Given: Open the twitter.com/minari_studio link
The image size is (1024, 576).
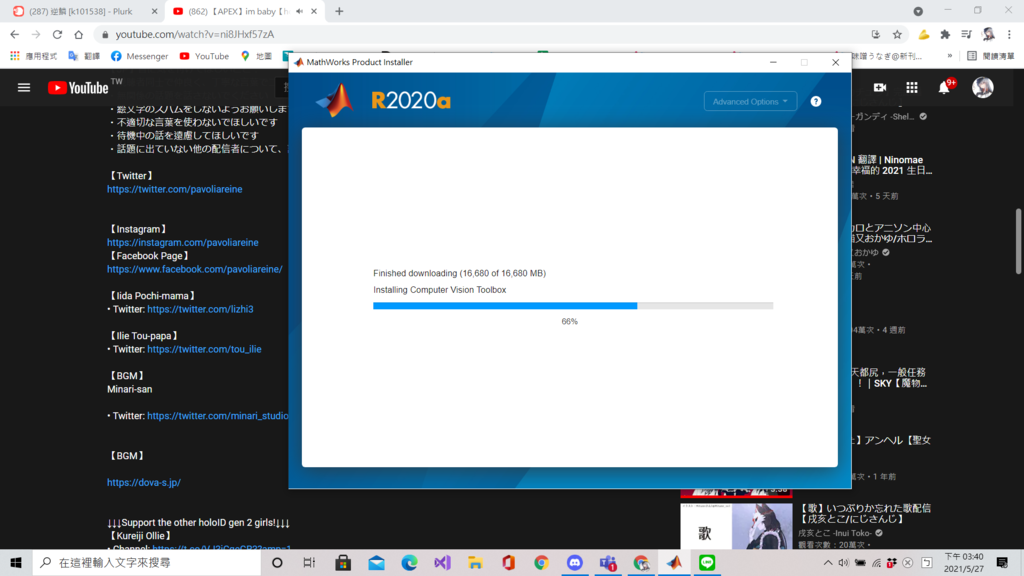Looking at the screenshot, I should [x=217, y=415].
